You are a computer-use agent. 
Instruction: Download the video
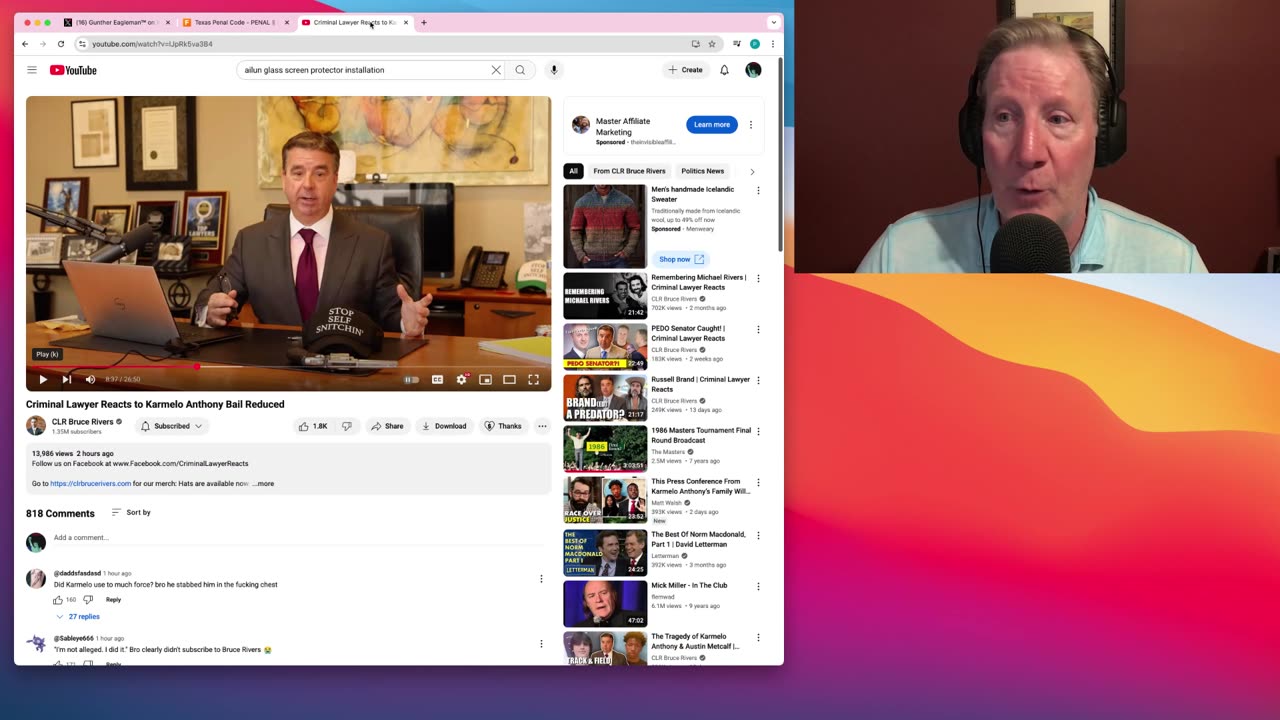(x=444, y=426)
